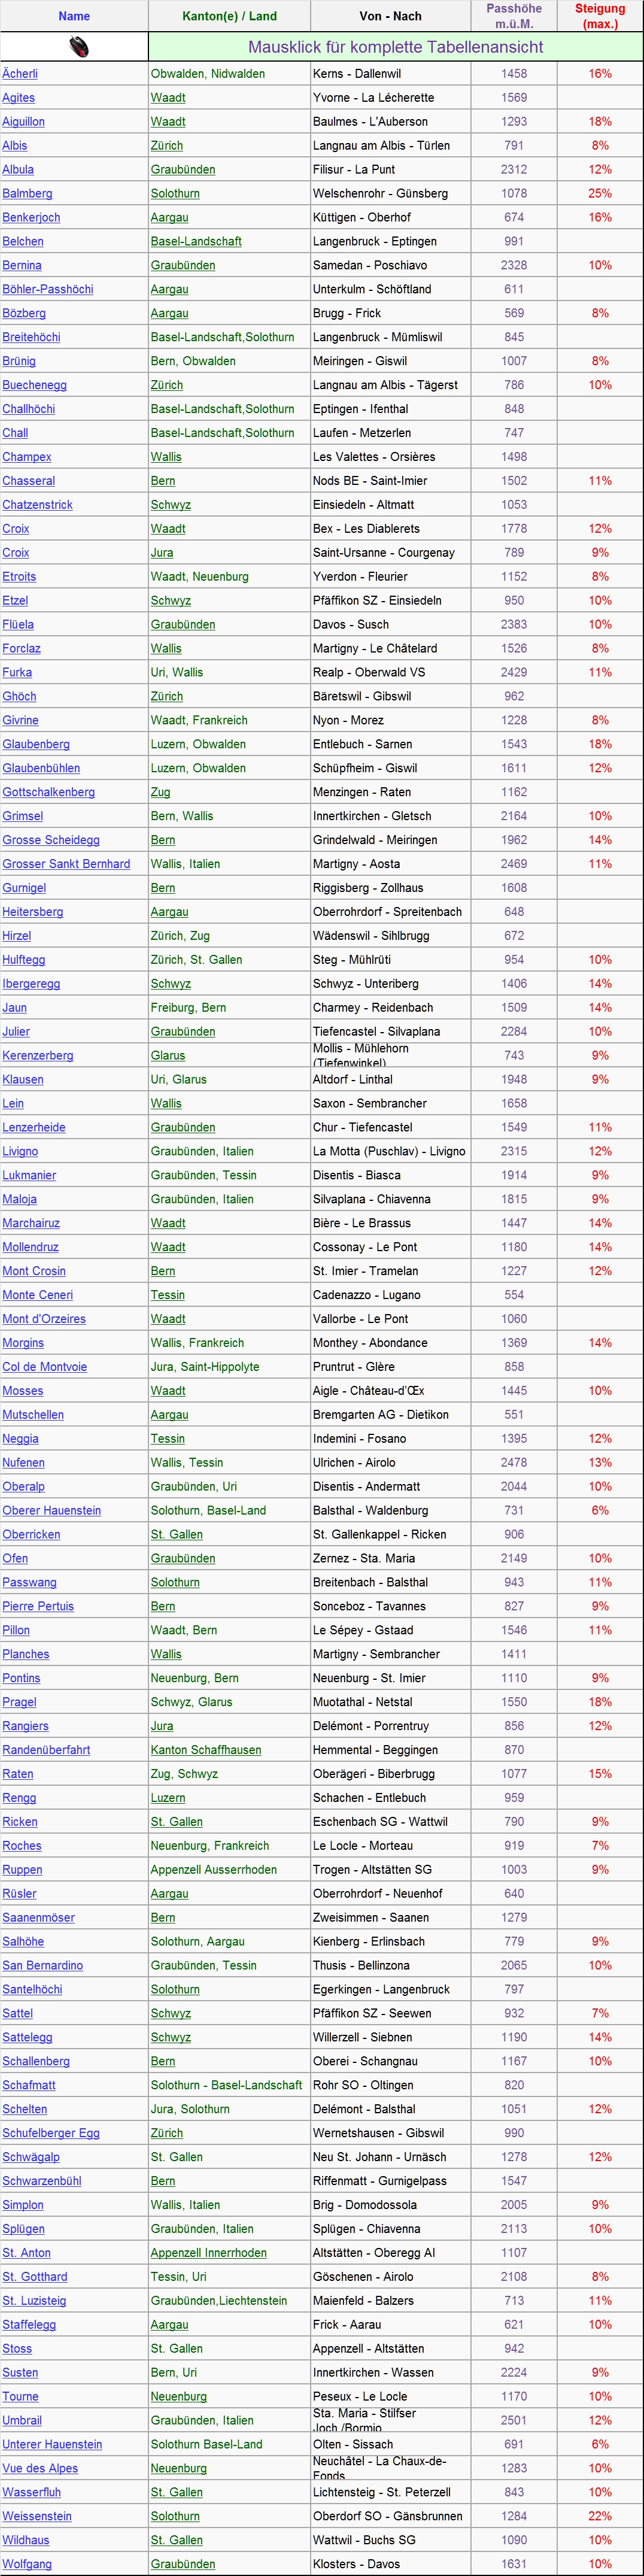The height and width of the screenshot is (2576, 644).
Task: Sort by the Name column header
Action: 74,16
